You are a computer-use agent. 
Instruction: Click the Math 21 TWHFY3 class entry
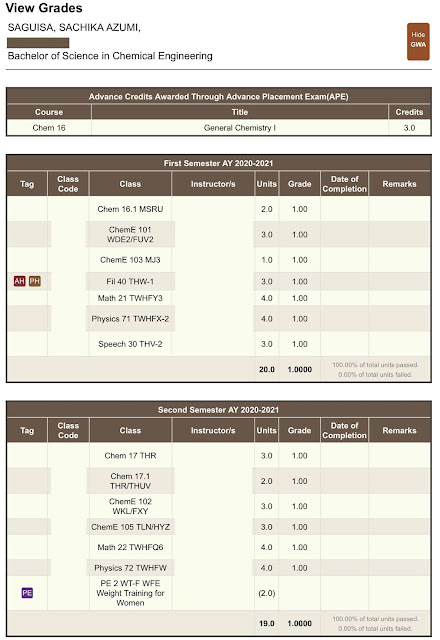pyautogui.click(x=130, y=298)
